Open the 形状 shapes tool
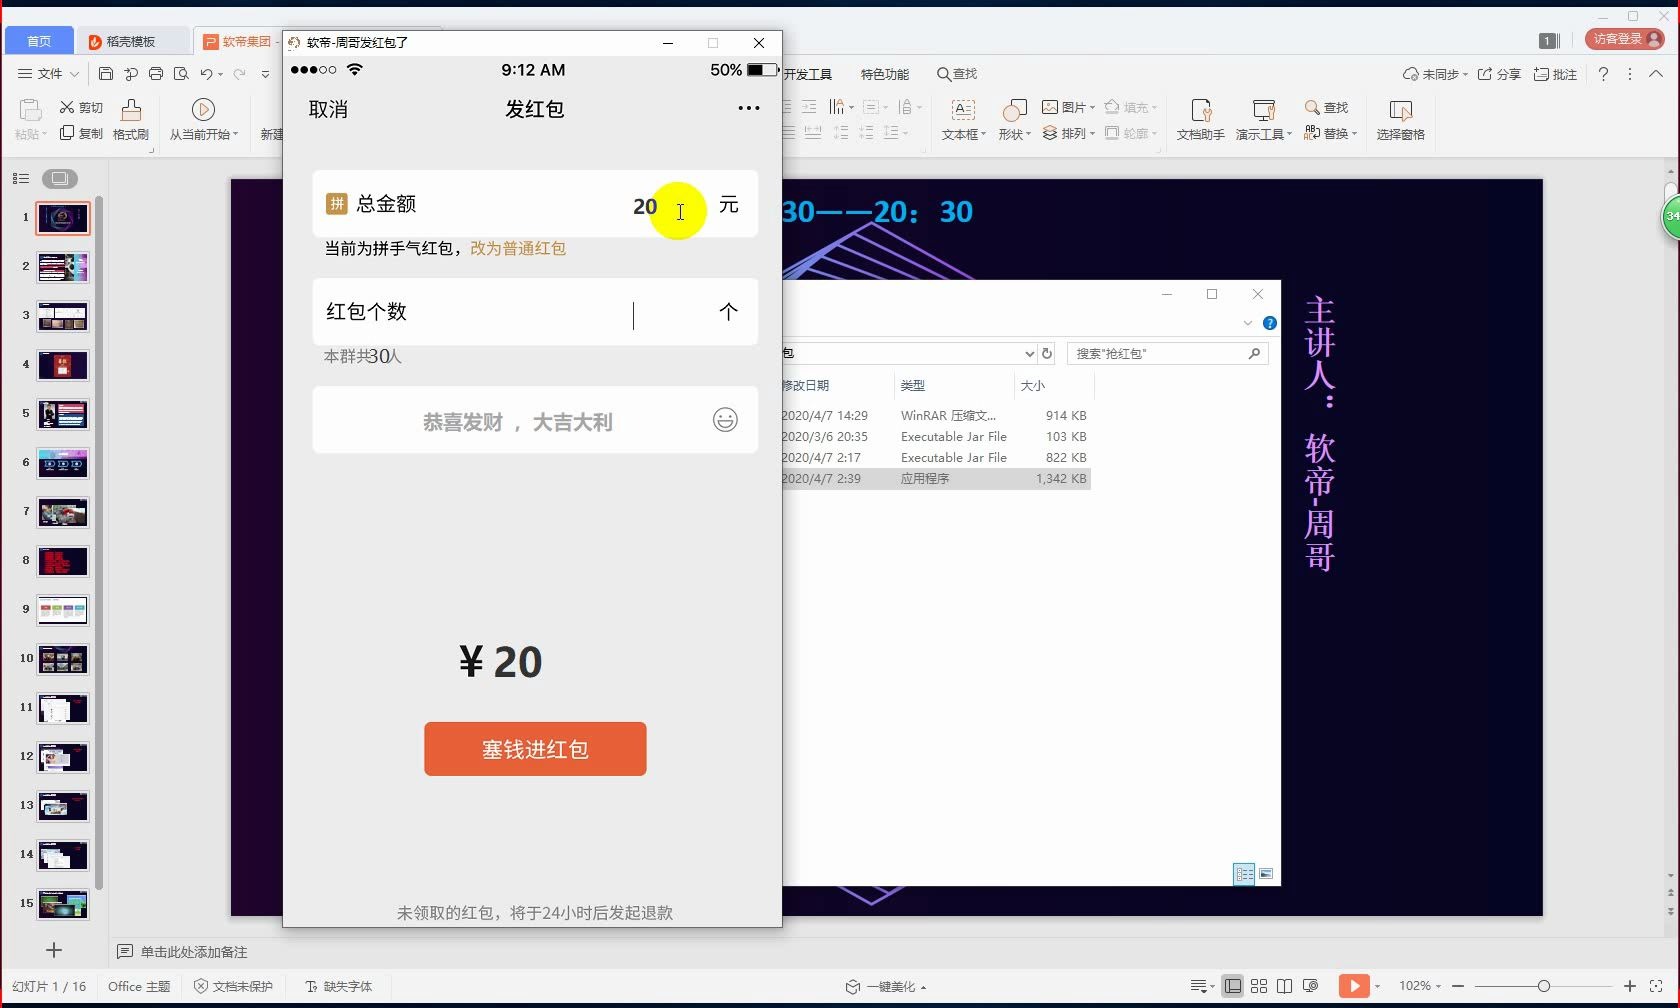This screenshot has height=1008, width=1680. 1010,120
